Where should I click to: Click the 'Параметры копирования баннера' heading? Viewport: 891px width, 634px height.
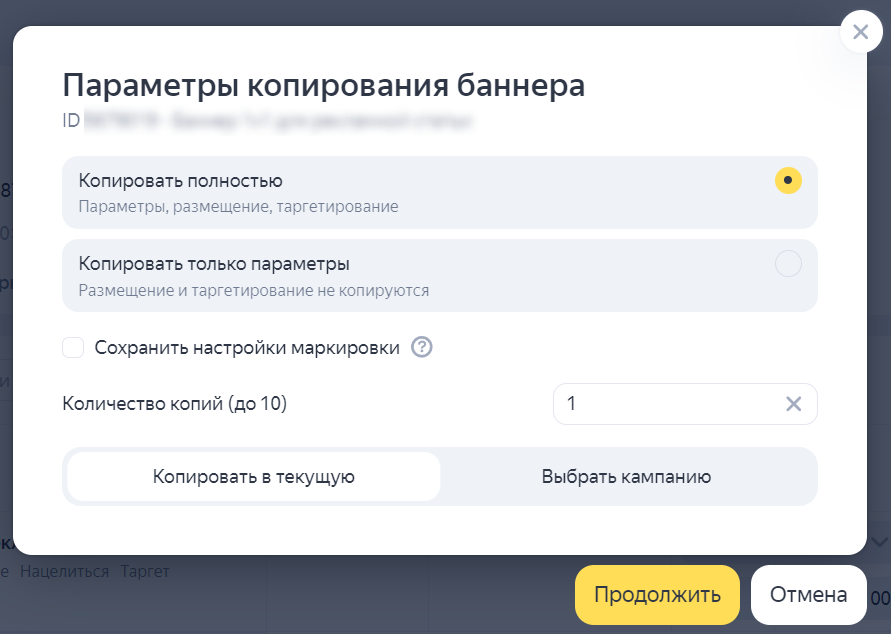pyautogui.click(x=323, y=85)
